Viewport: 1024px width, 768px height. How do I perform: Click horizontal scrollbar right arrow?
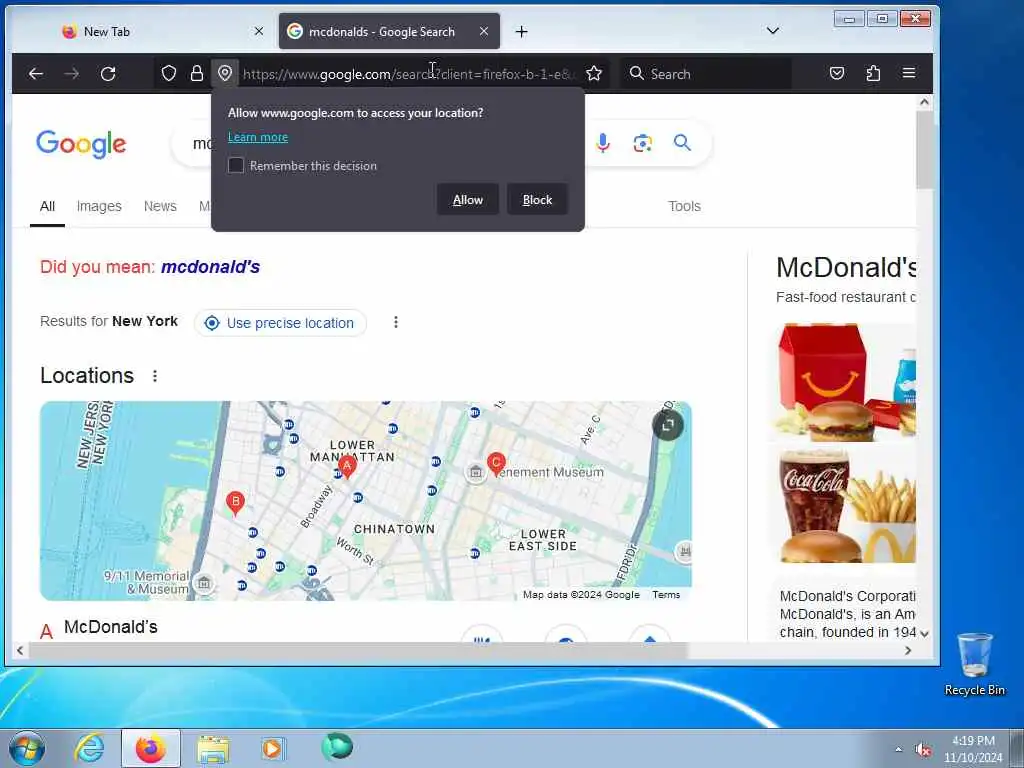[x=908, y=650]
